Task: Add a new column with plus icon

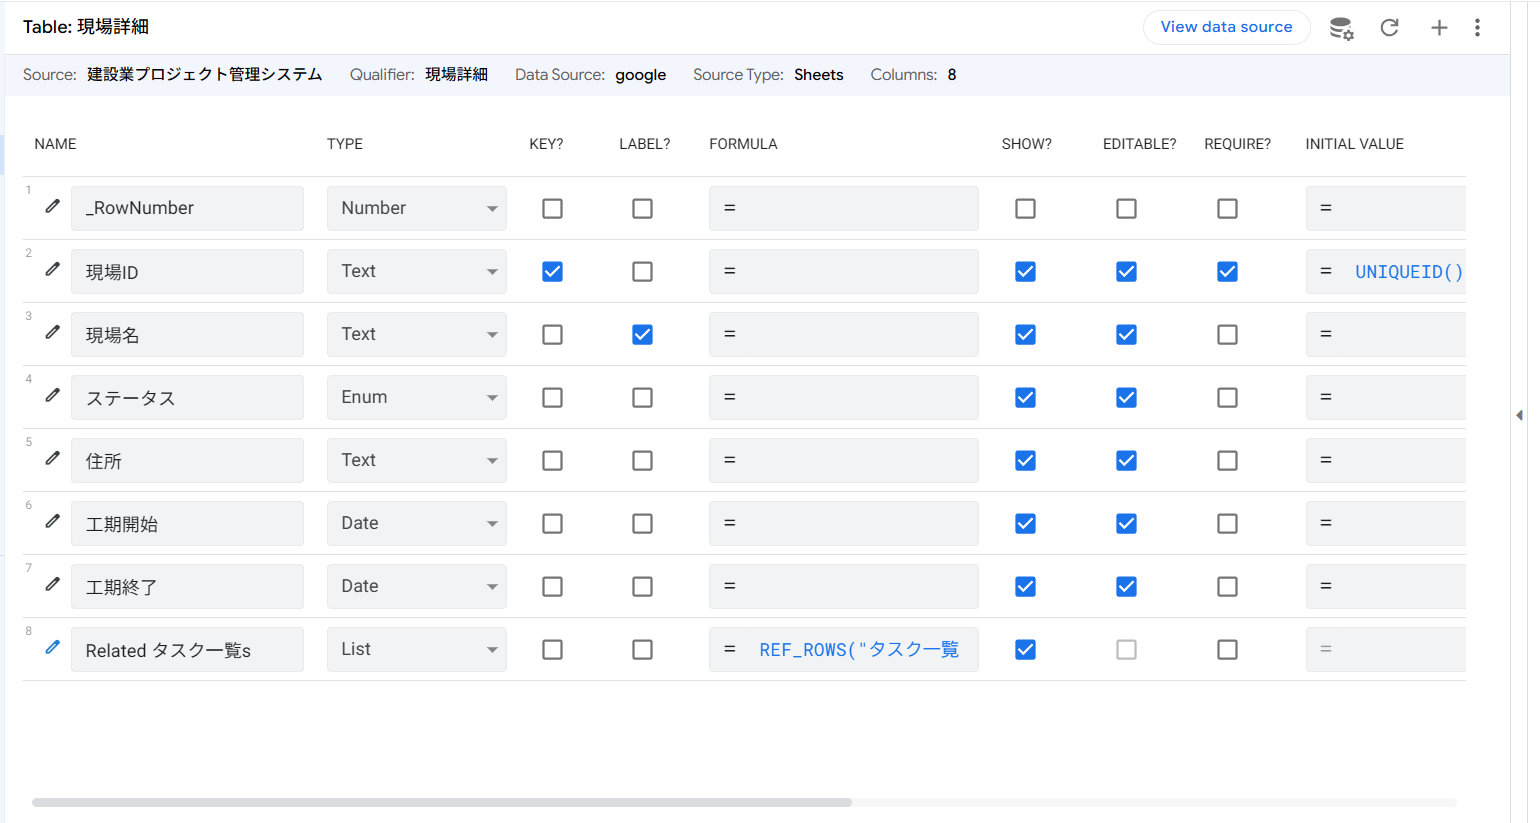Action: tap(1439, 28)
